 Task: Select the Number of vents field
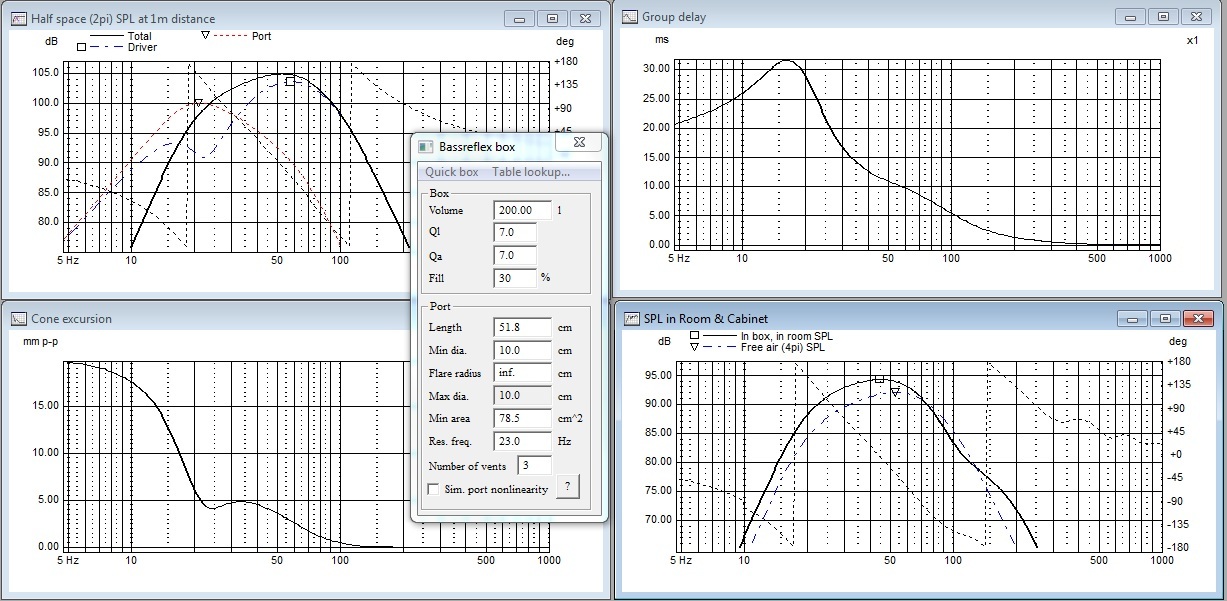click(533, 465)
